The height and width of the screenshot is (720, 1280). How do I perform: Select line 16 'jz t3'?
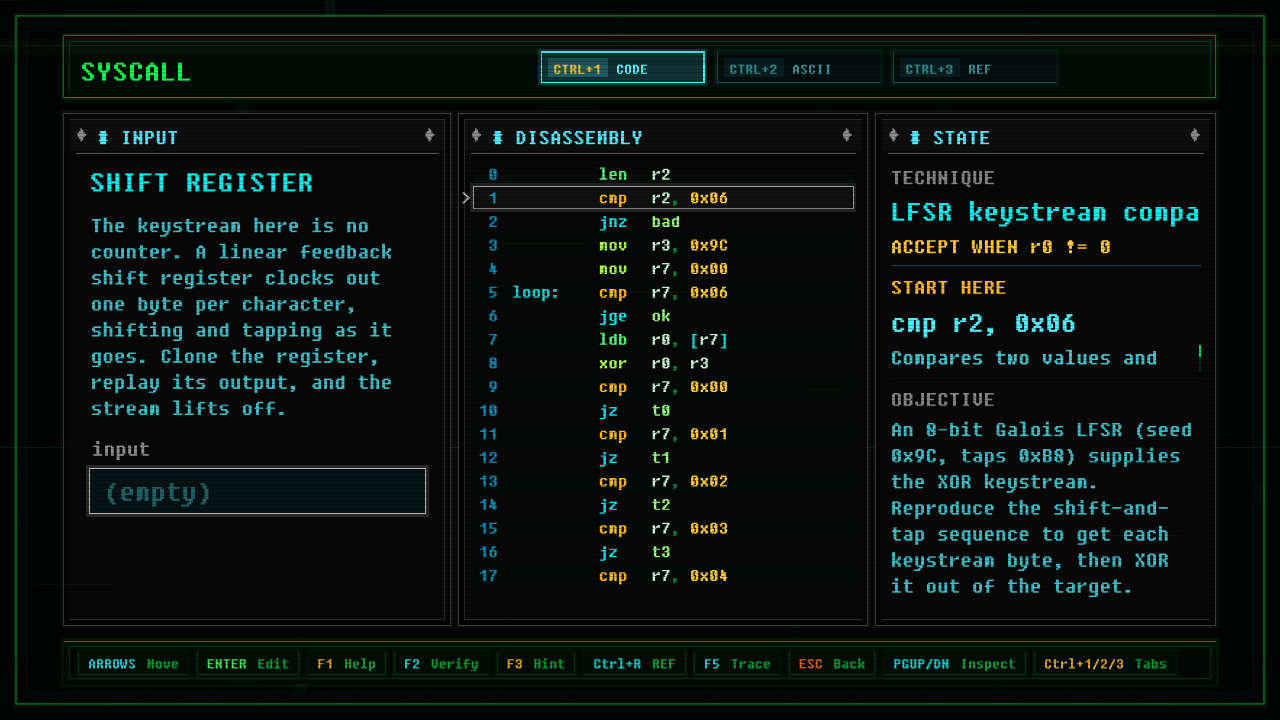(663, 552)
